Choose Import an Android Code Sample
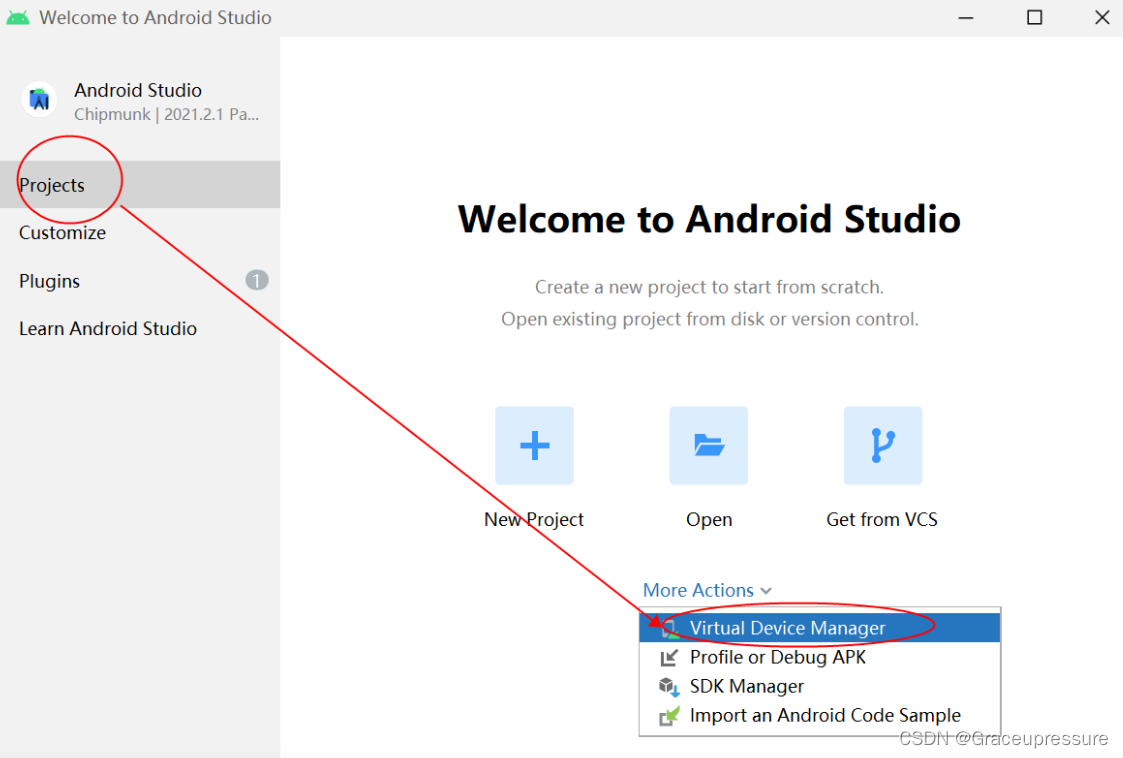Image resolution: width=1123 pixels, height=758 pixels. coord(819,715)
